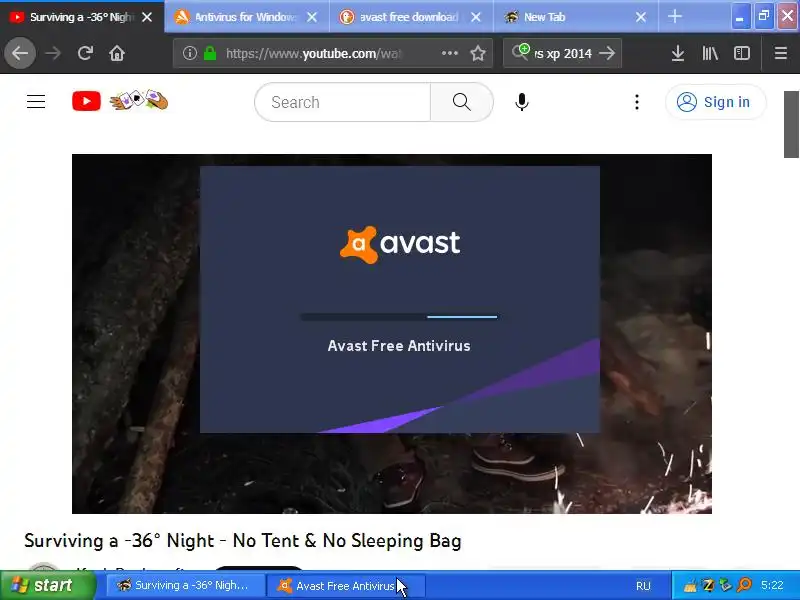Focus the YouTube Search field
800x600 pixels.
tap(343, 102)
